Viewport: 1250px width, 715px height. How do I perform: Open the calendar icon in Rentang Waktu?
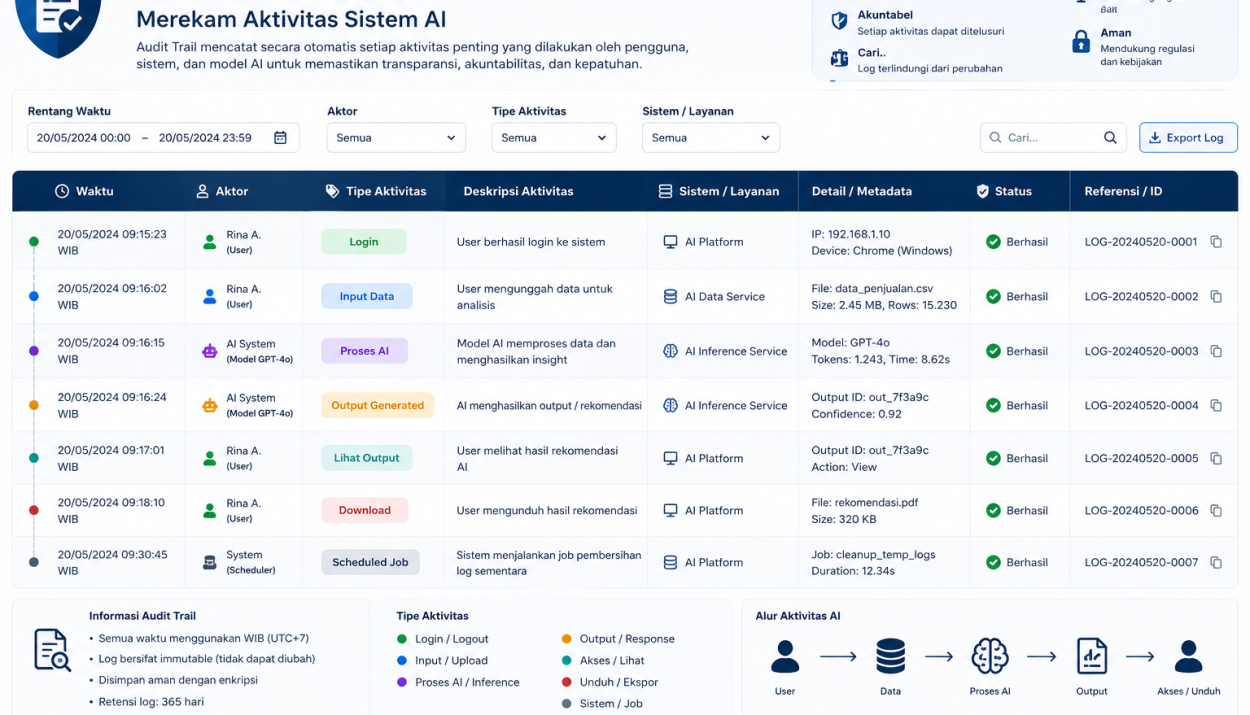coord(280,138)
